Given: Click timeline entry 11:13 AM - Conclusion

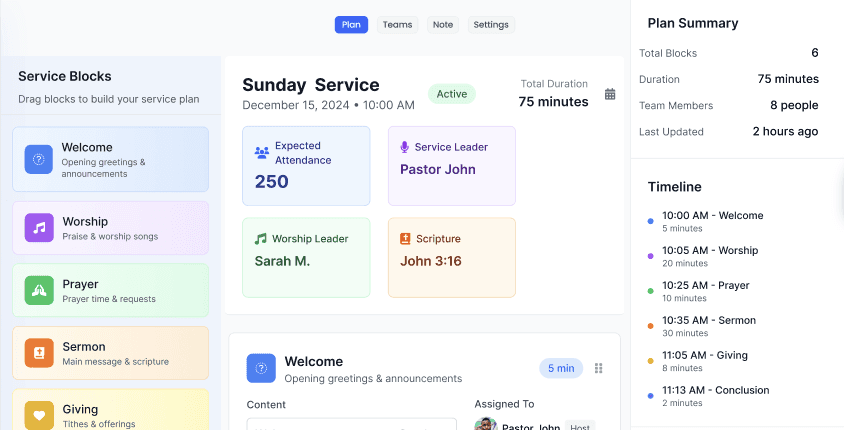Looking at the screenshot, I should pyautogui.click(x=715, y=390).
